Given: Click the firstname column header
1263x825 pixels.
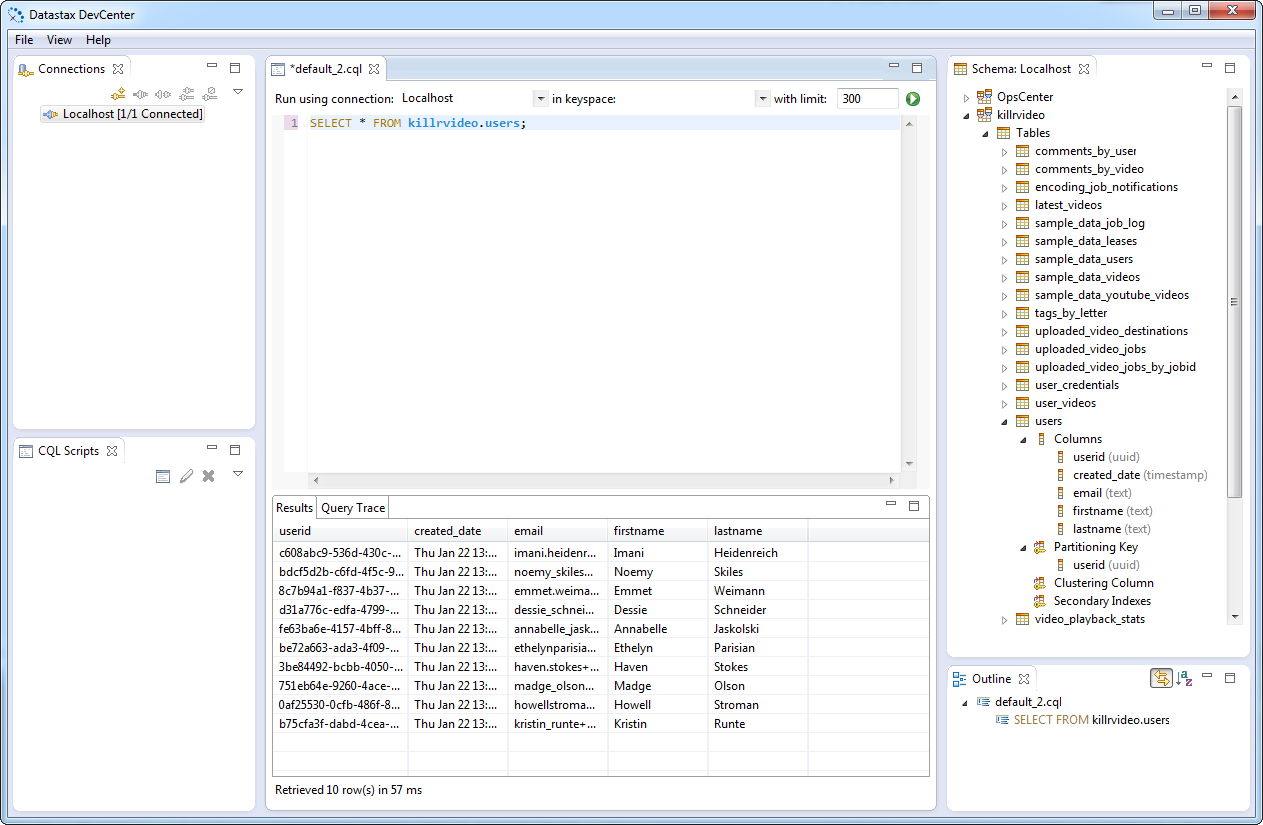Looking at the screenshot, I should pyautogui.click(x=658, y=531).
